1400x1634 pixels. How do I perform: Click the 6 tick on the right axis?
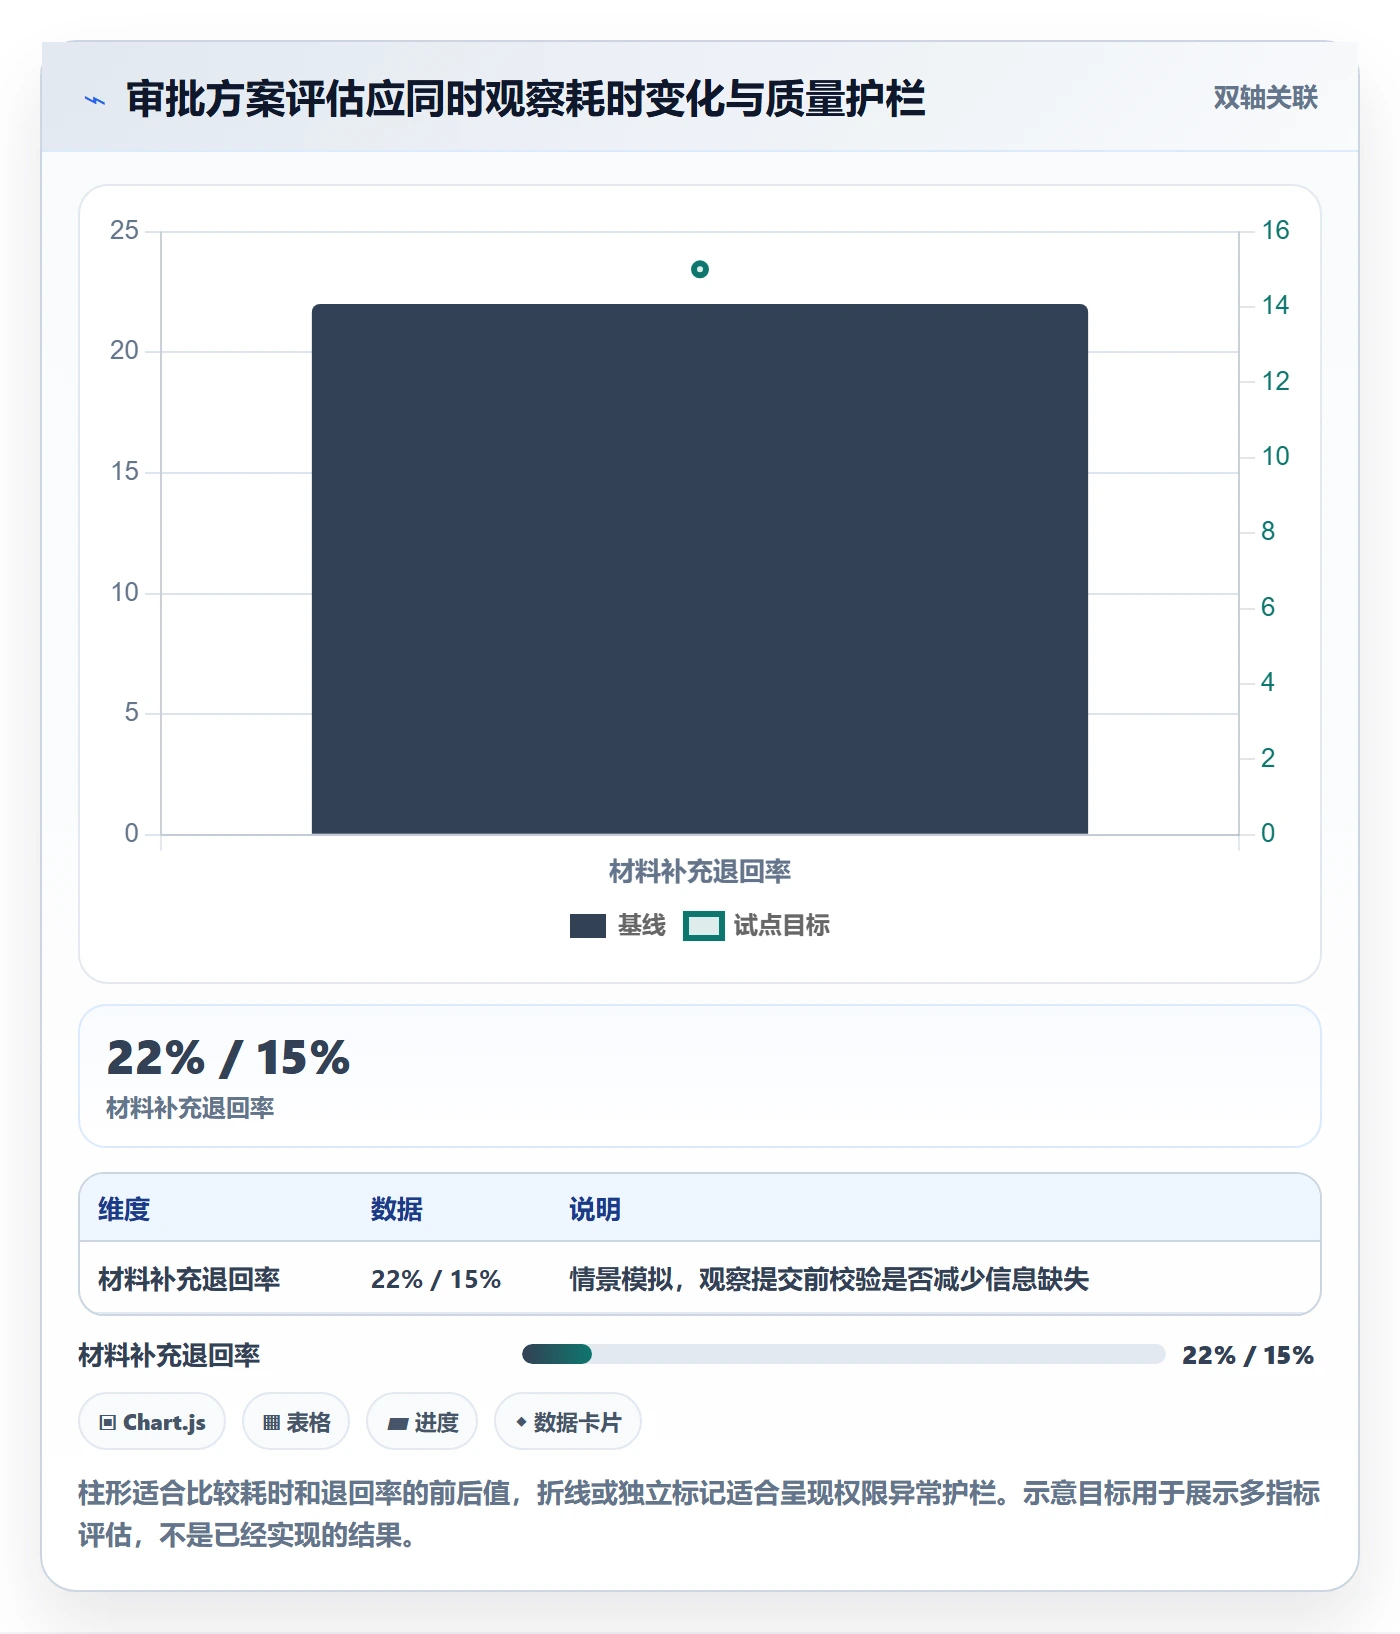click(x=1268, y=607)
